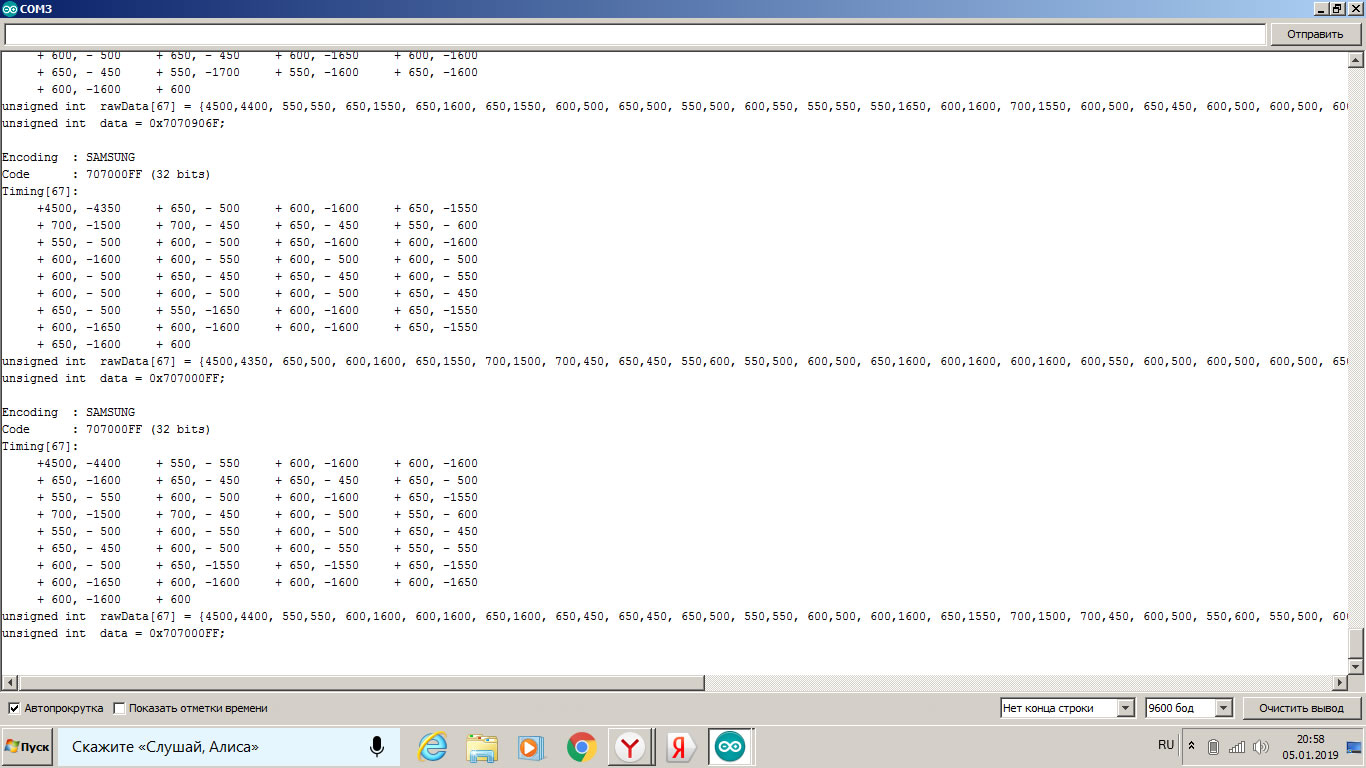Launch Internet Explorer from the taskbar
The image size is (1366, 768).
(x=432, y=747)
